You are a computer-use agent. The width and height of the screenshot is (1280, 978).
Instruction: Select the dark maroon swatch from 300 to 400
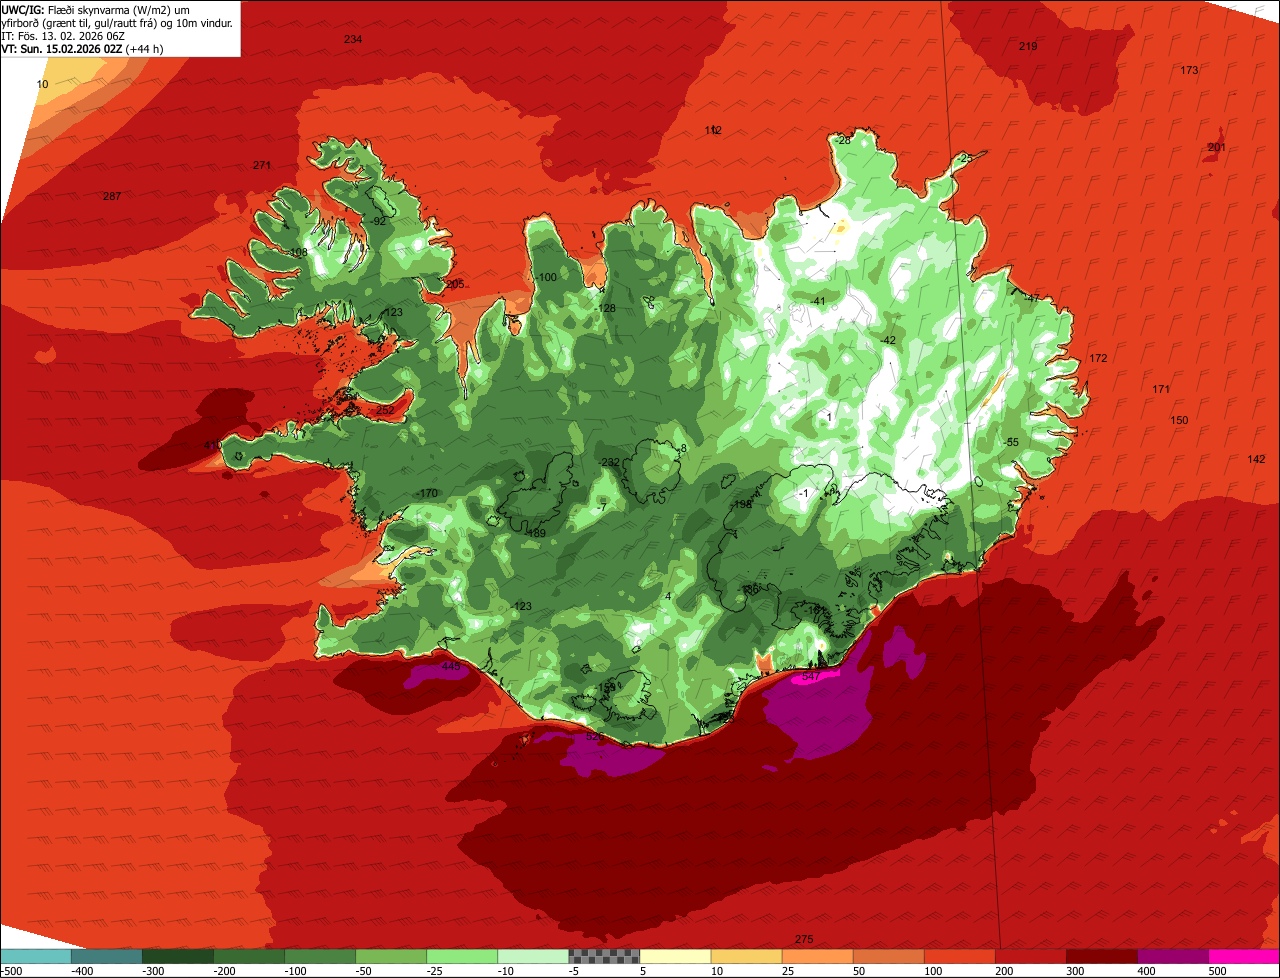pyautogui.click(x=1102, y=956)
